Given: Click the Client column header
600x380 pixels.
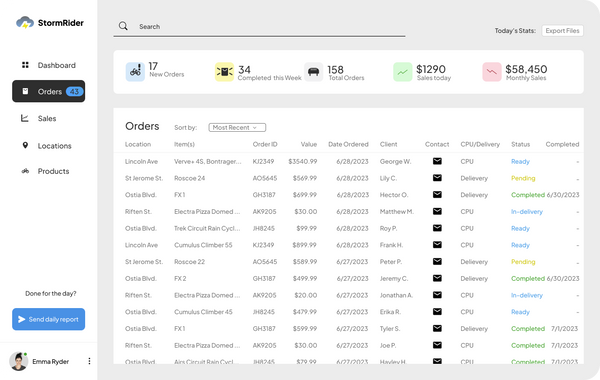Looking at the screenshot, I should [388, 144].
